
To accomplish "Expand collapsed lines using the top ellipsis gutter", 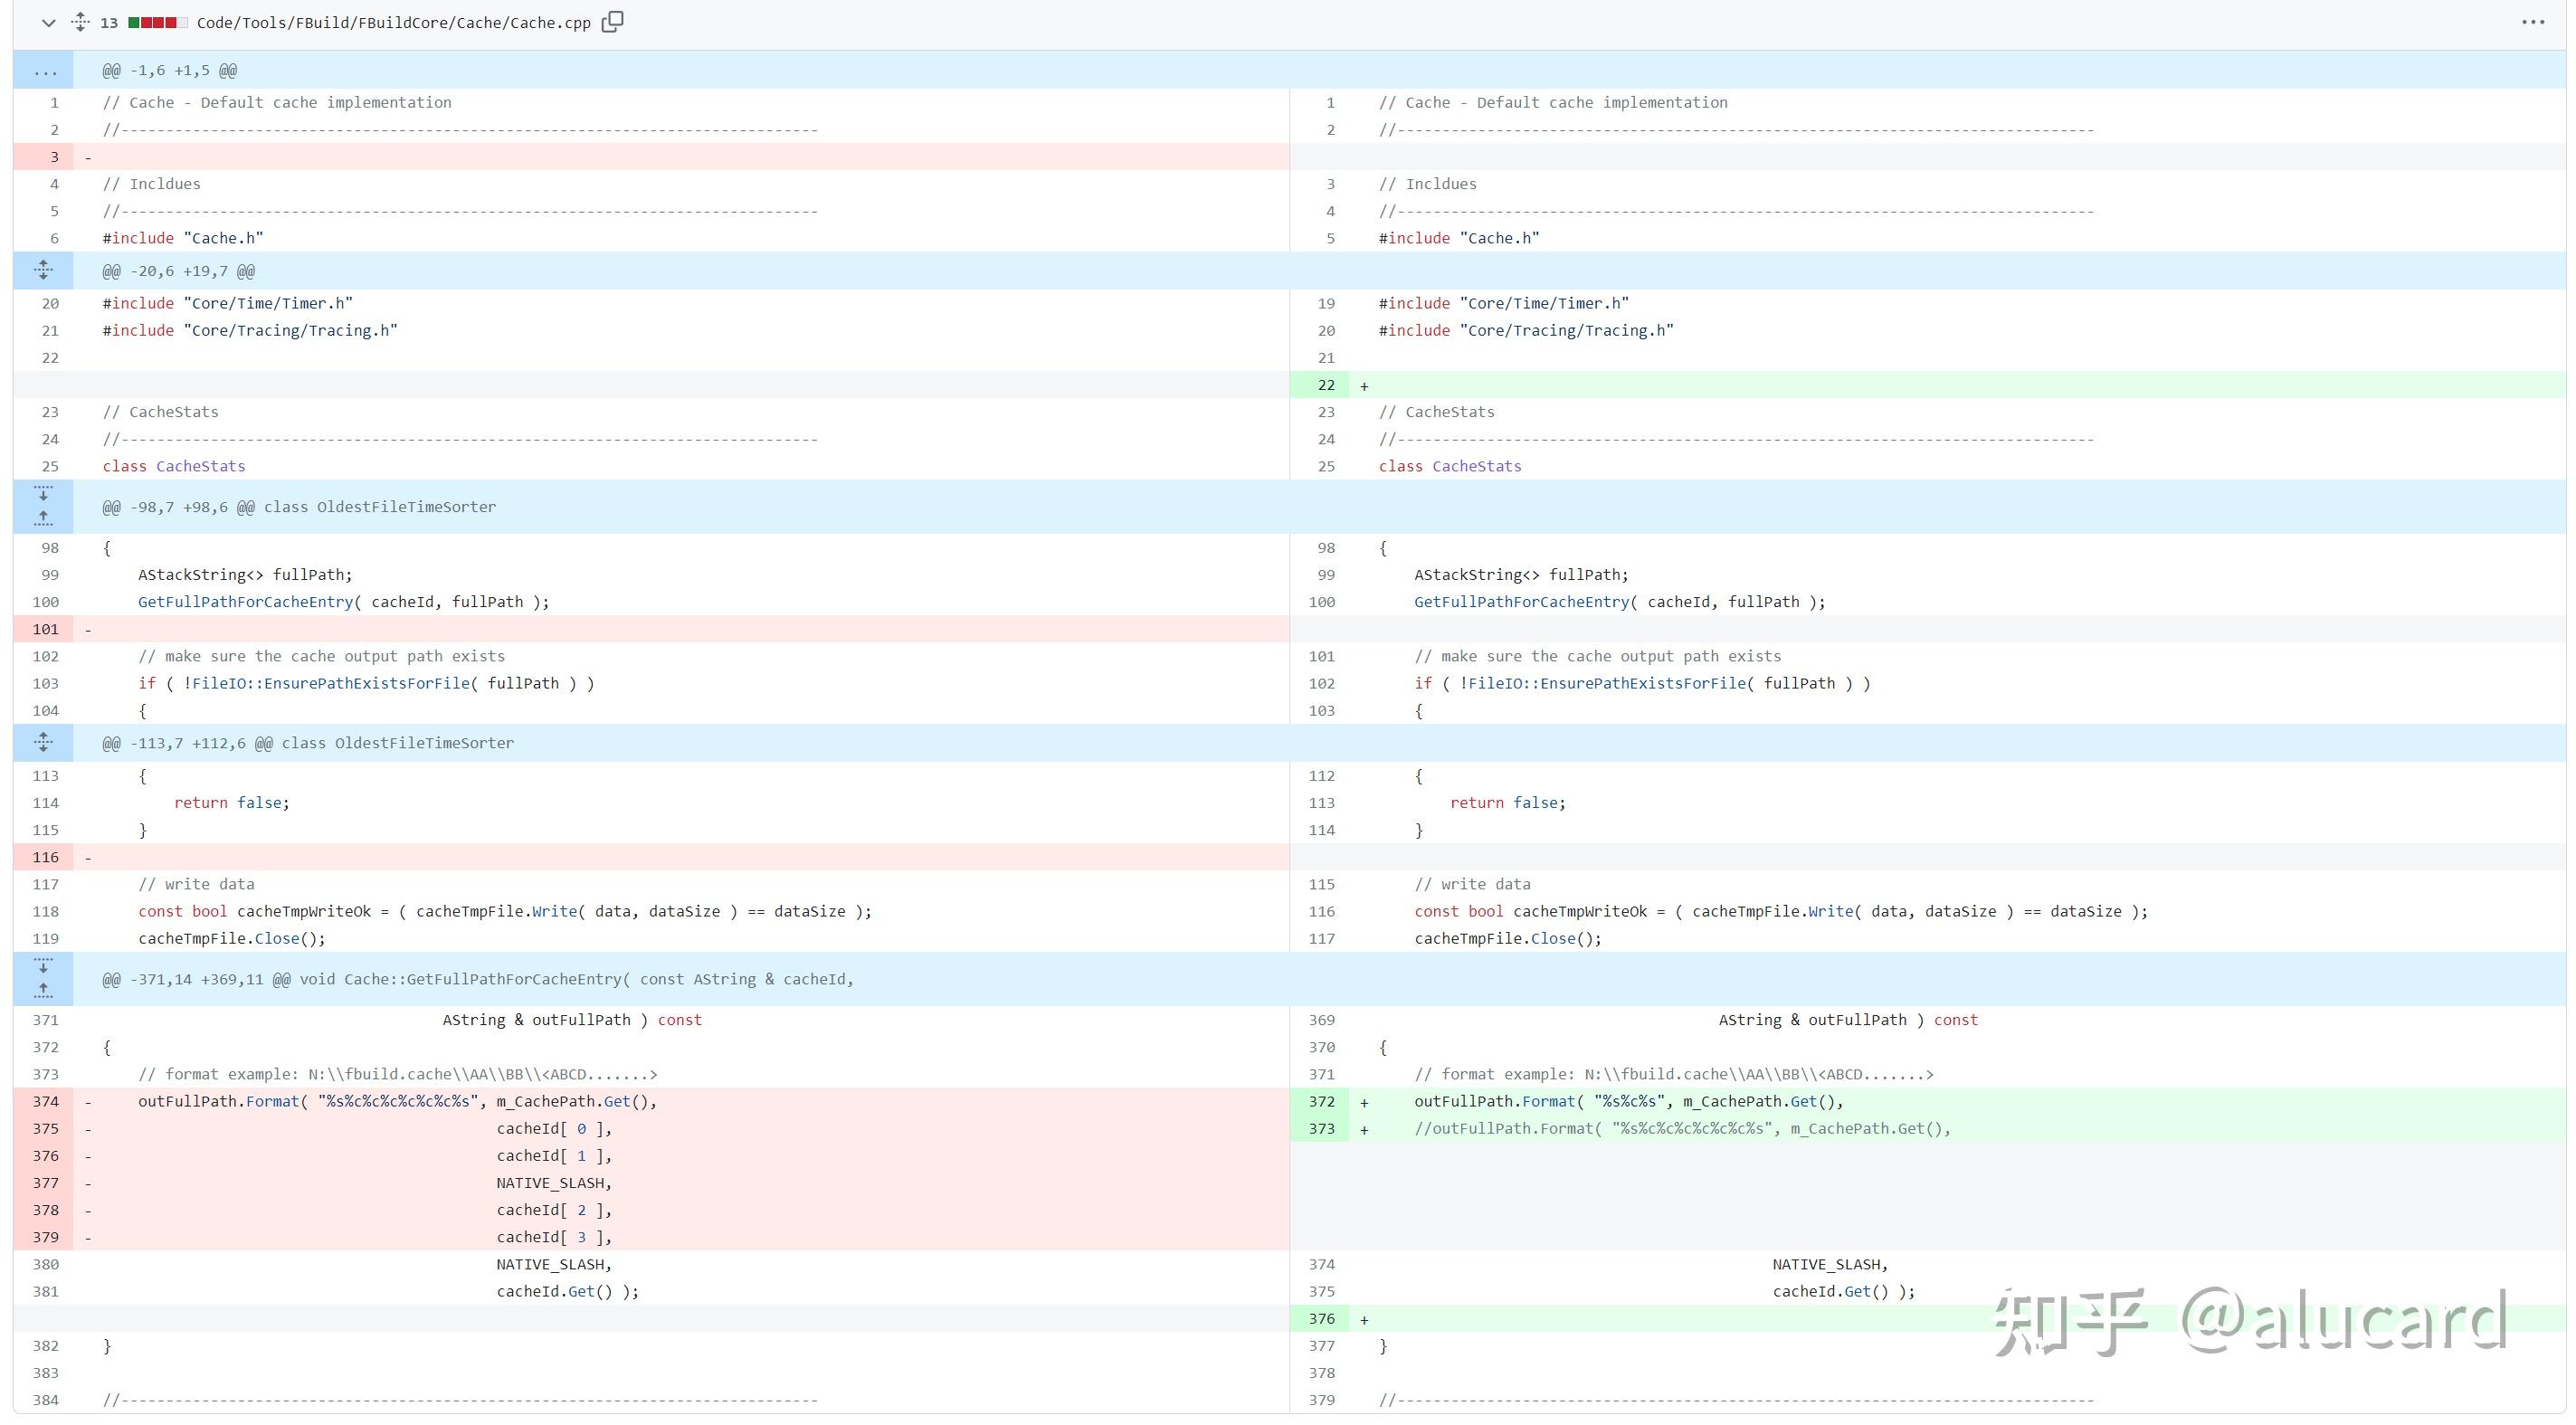I will [44, 70].
